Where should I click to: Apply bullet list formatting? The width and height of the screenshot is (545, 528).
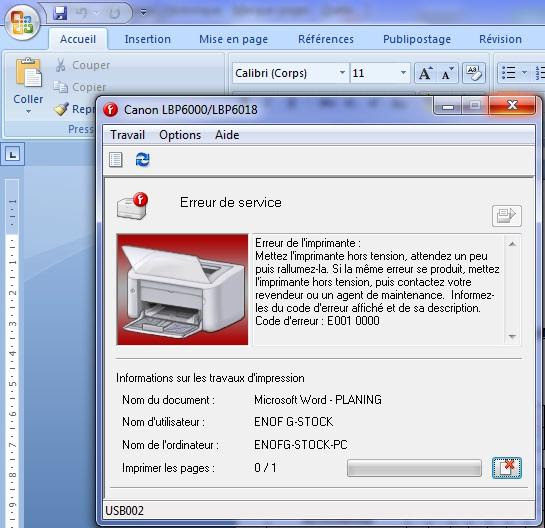pyautogui.click(x=509, y=73)
